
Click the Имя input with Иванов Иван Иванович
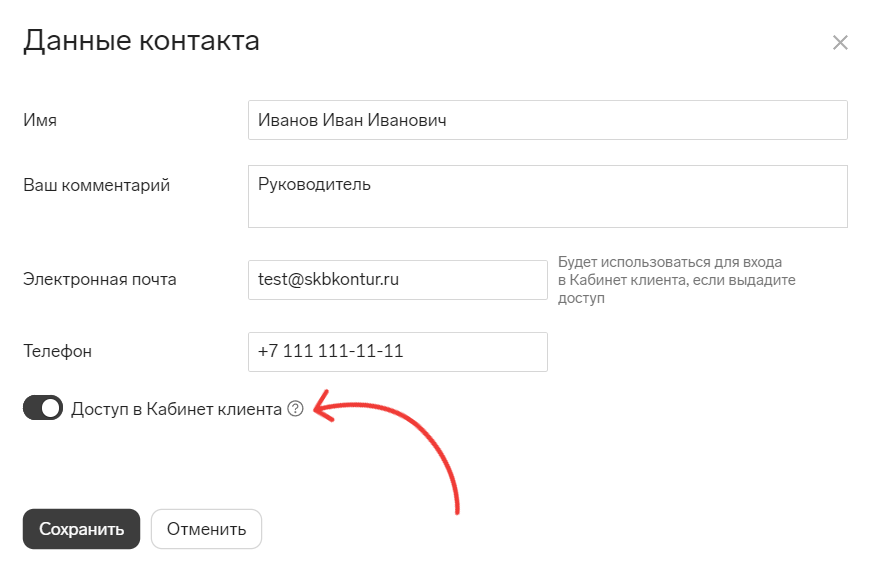547,120
